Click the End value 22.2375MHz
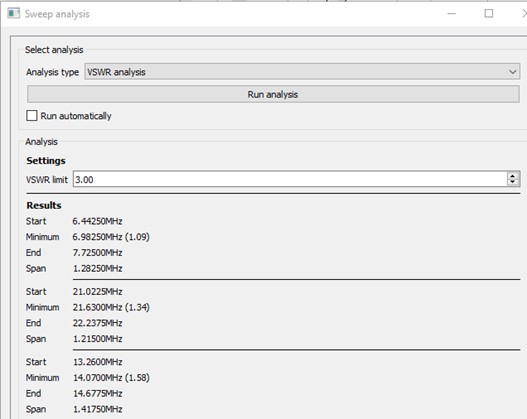The width and height of the screenshot is (527, 419). click(x=97, y=323)
